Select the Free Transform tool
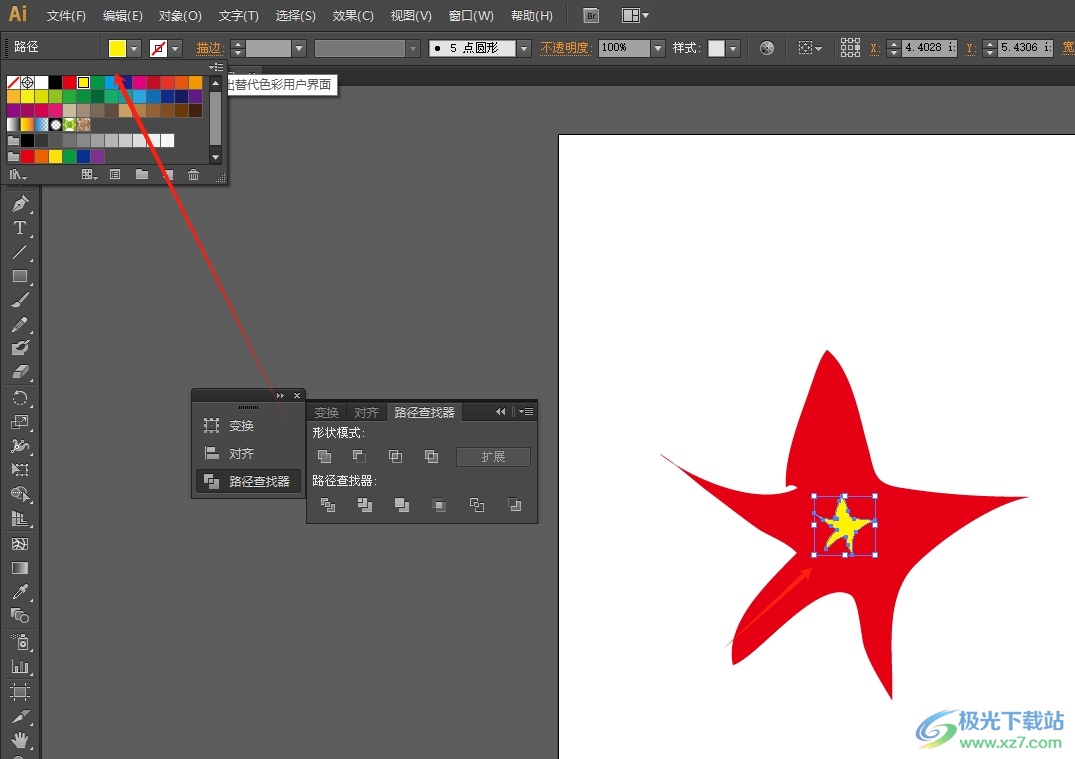 [20, 470]
